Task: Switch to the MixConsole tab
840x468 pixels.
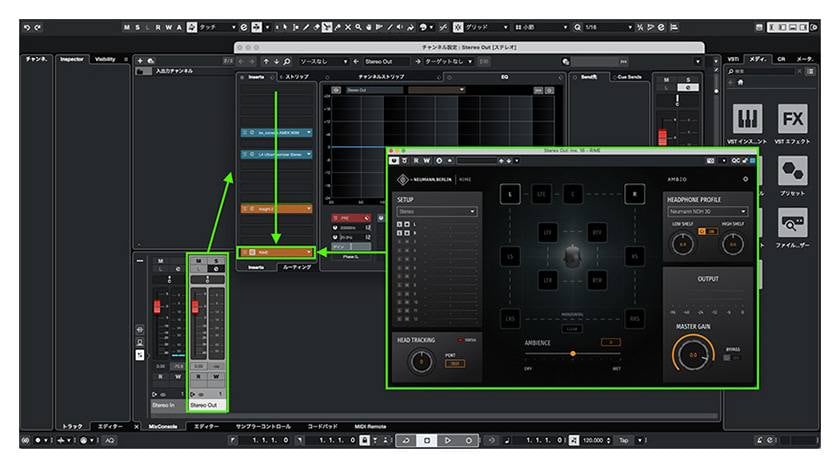Action: click(160, 426)
